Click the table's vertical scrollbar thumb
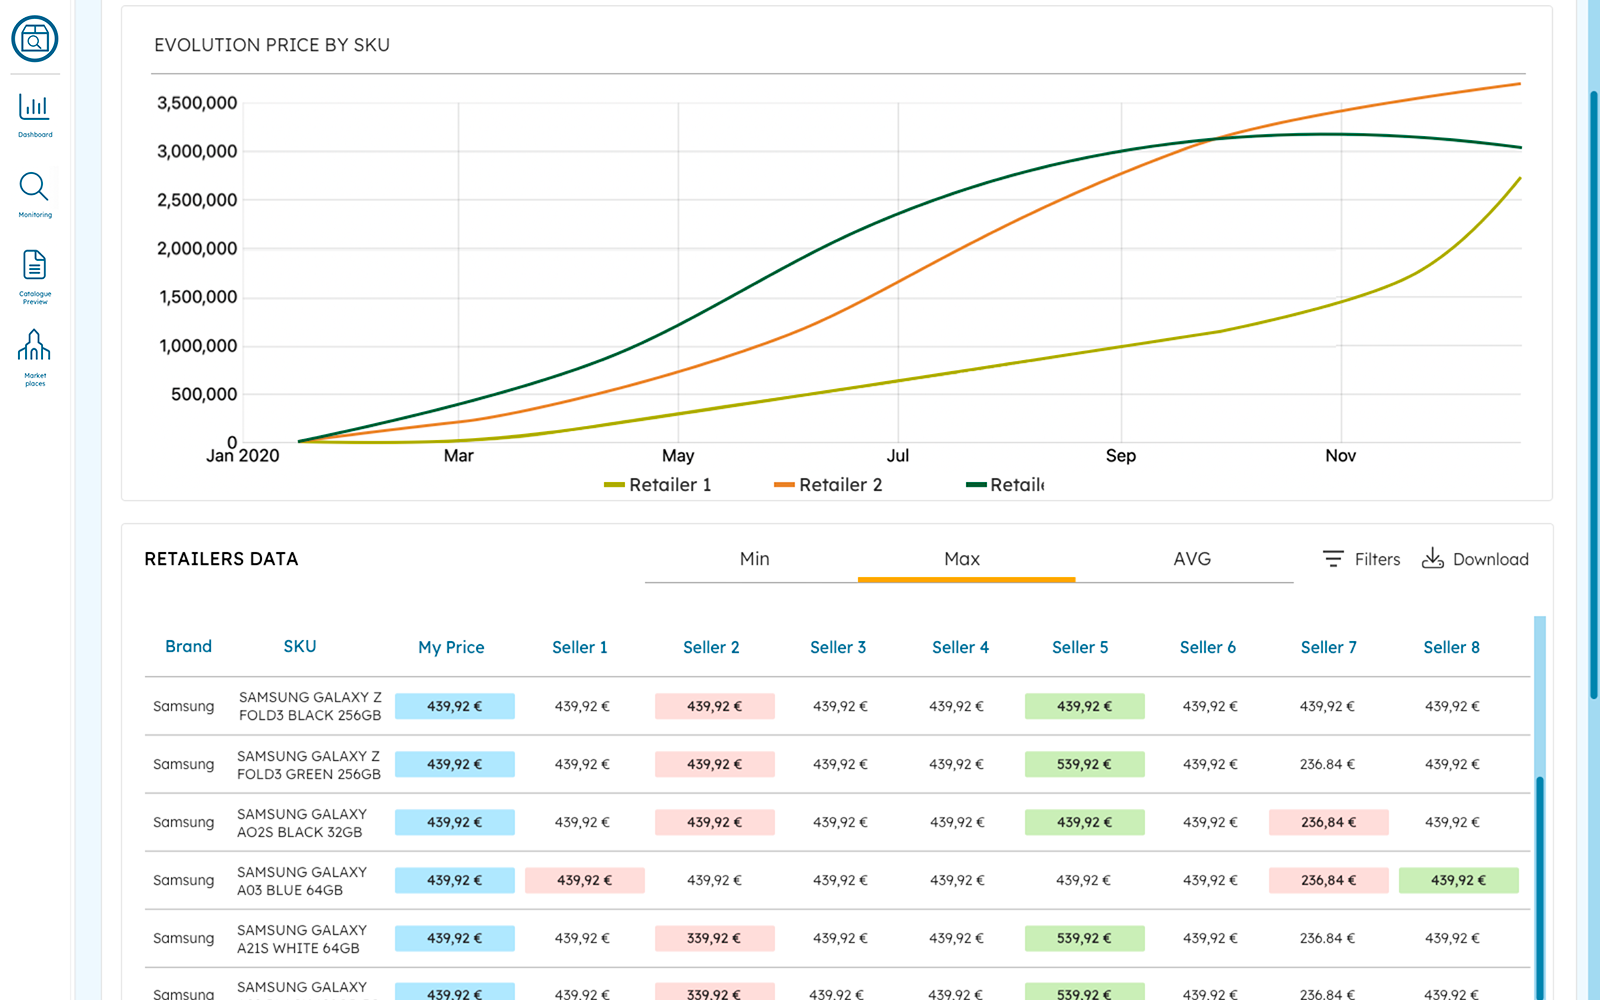 1540,888
